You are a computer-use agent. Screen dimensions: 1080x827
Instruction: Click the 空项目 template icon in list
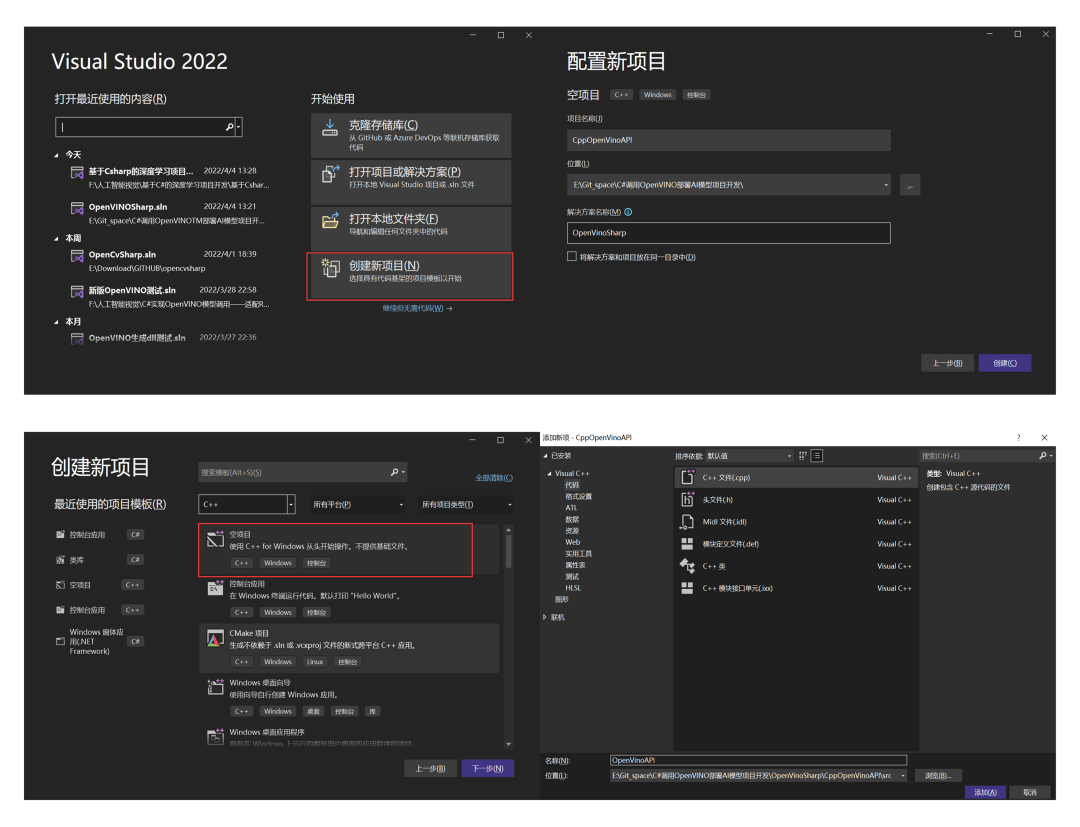216,538
